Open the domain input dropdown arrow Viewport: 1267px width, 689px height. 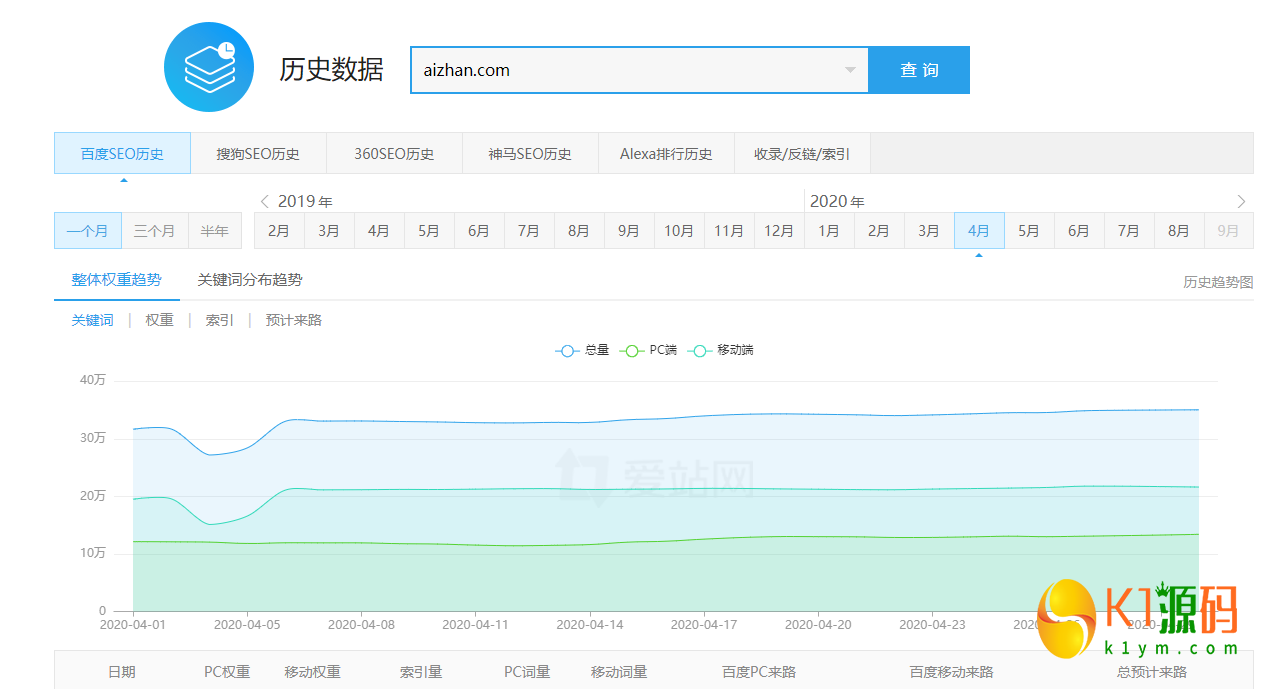850,70
